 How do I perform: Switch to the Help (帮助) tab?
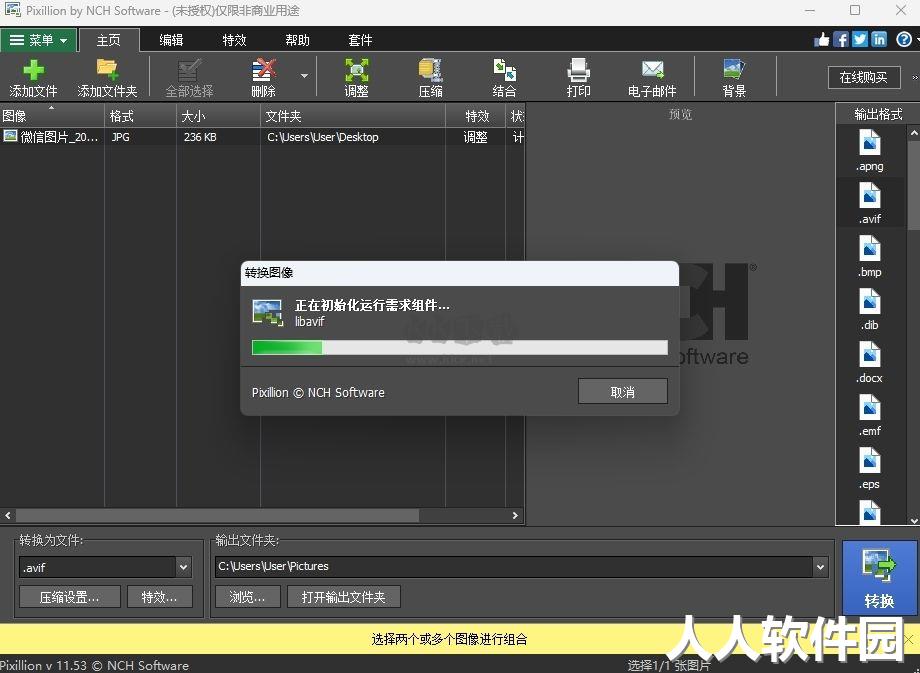tap(297, 40)
